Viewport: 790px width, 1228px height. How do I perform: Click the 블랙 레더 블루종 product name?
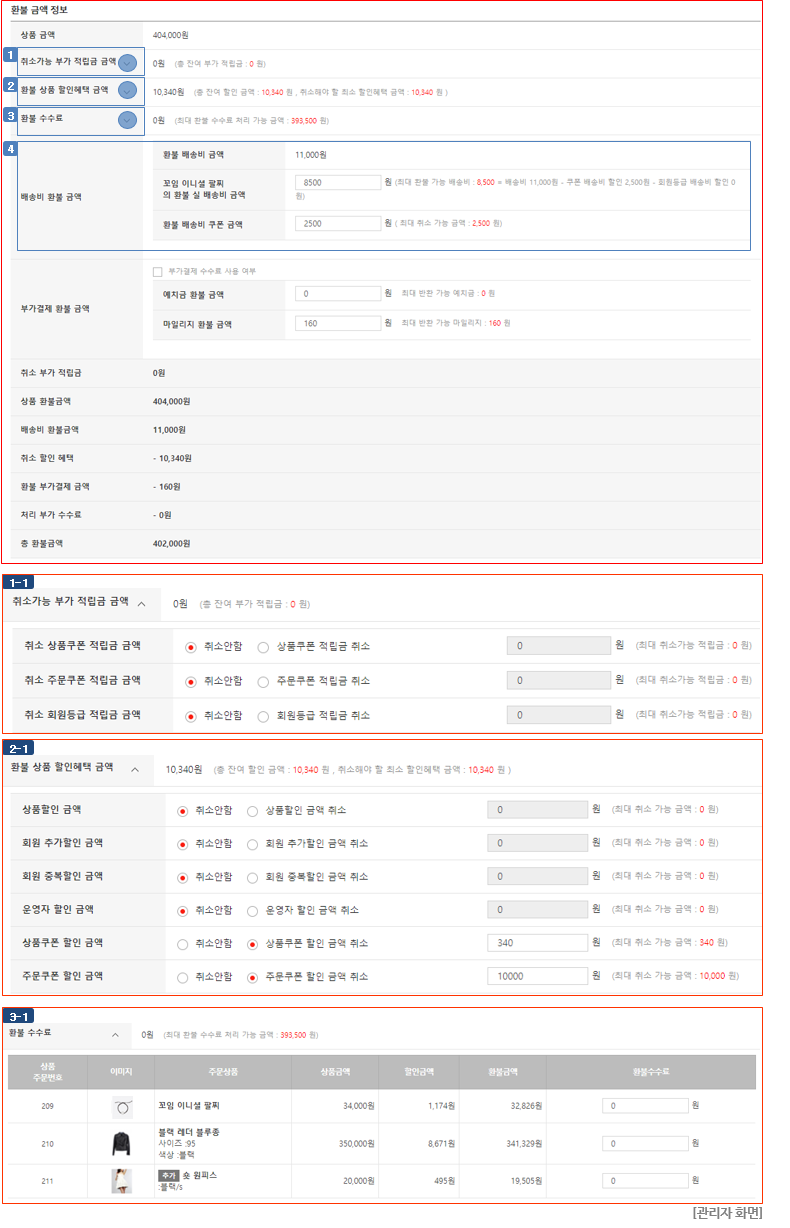189,1131
